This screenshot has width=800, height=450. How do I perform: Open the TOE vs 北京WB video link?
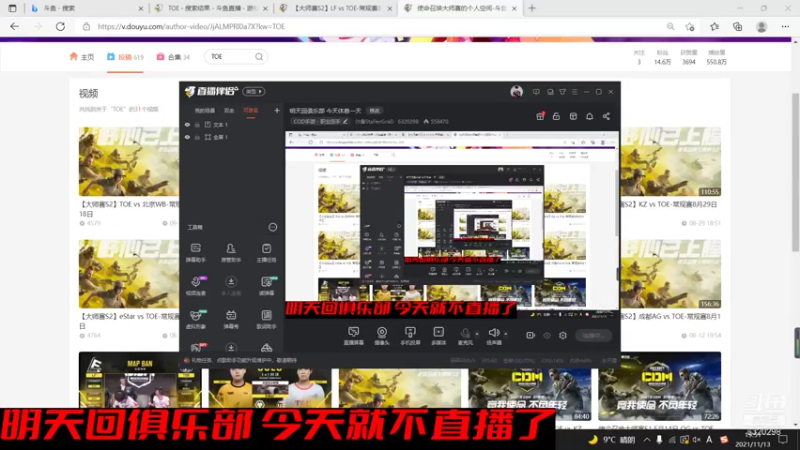click(129, 208)
